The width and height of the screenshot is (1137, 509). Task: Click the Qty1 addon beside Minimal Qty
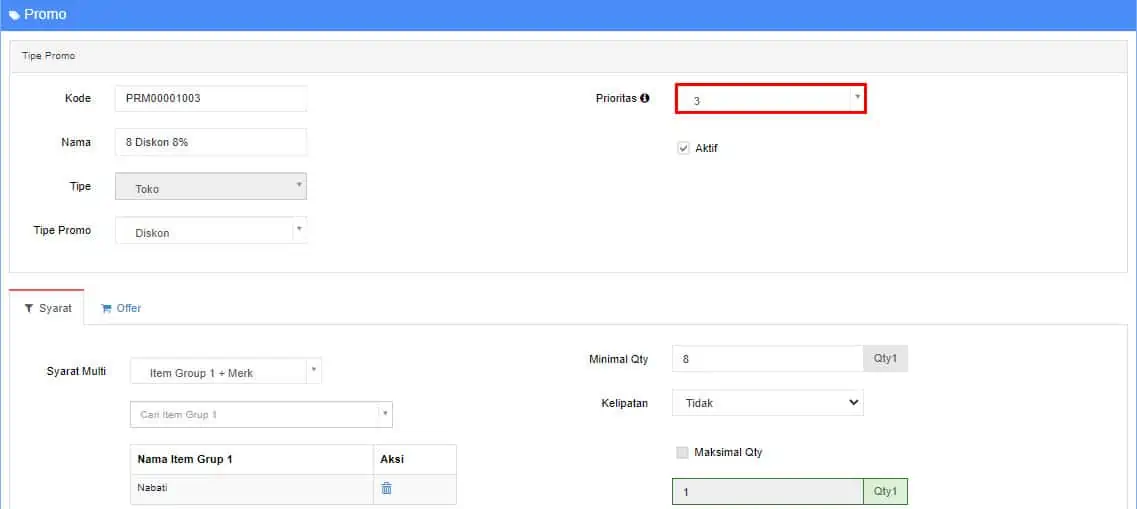885,358
